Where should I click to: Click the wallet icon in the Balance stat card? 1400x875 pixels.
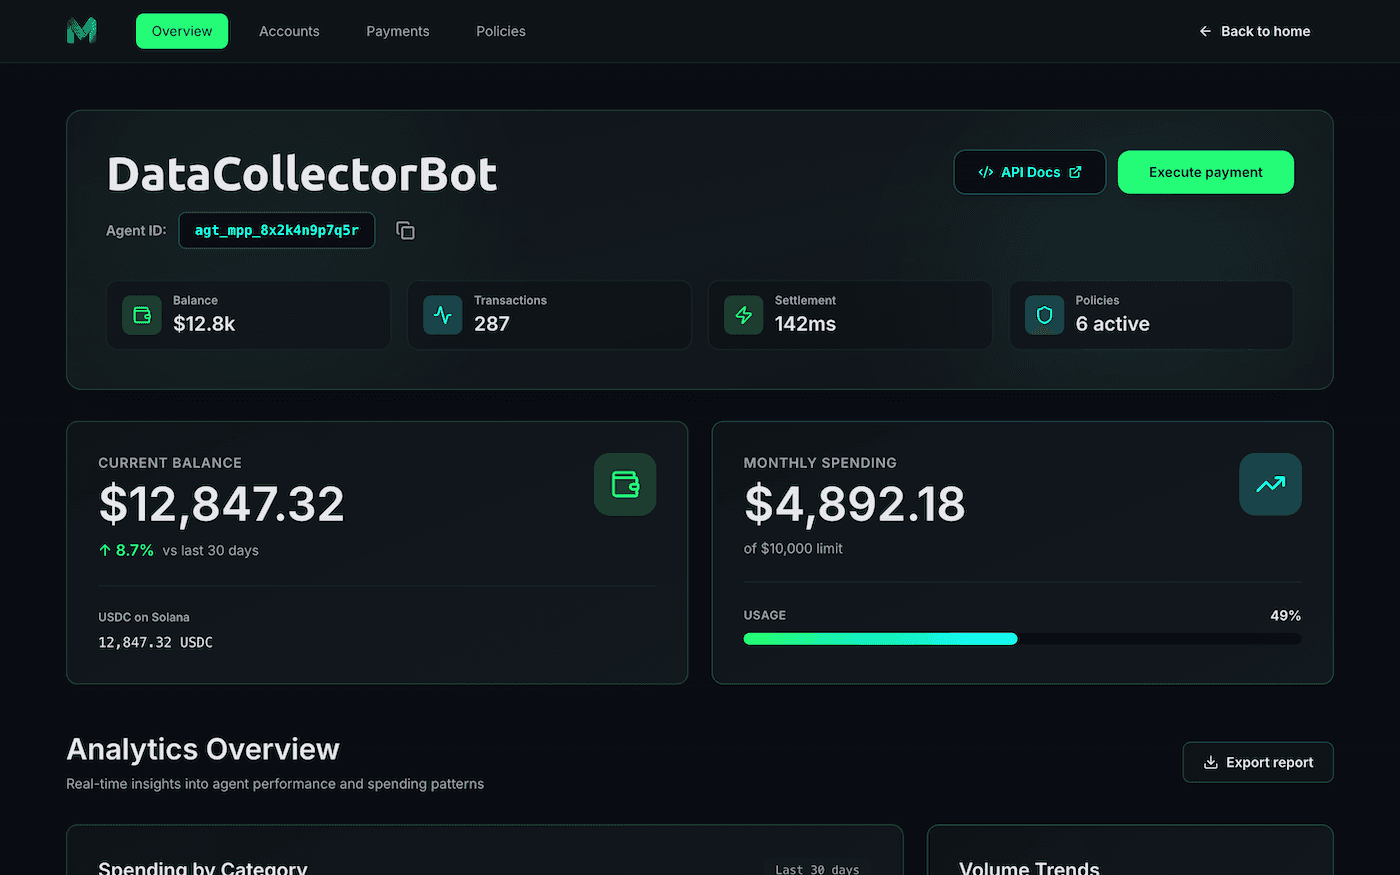[x=141, y=315]
